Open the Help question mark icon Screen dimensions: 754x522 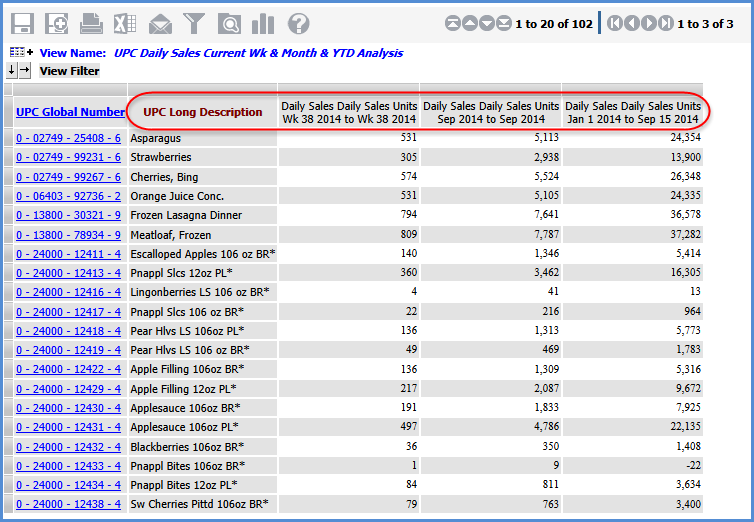coord(298,24)
